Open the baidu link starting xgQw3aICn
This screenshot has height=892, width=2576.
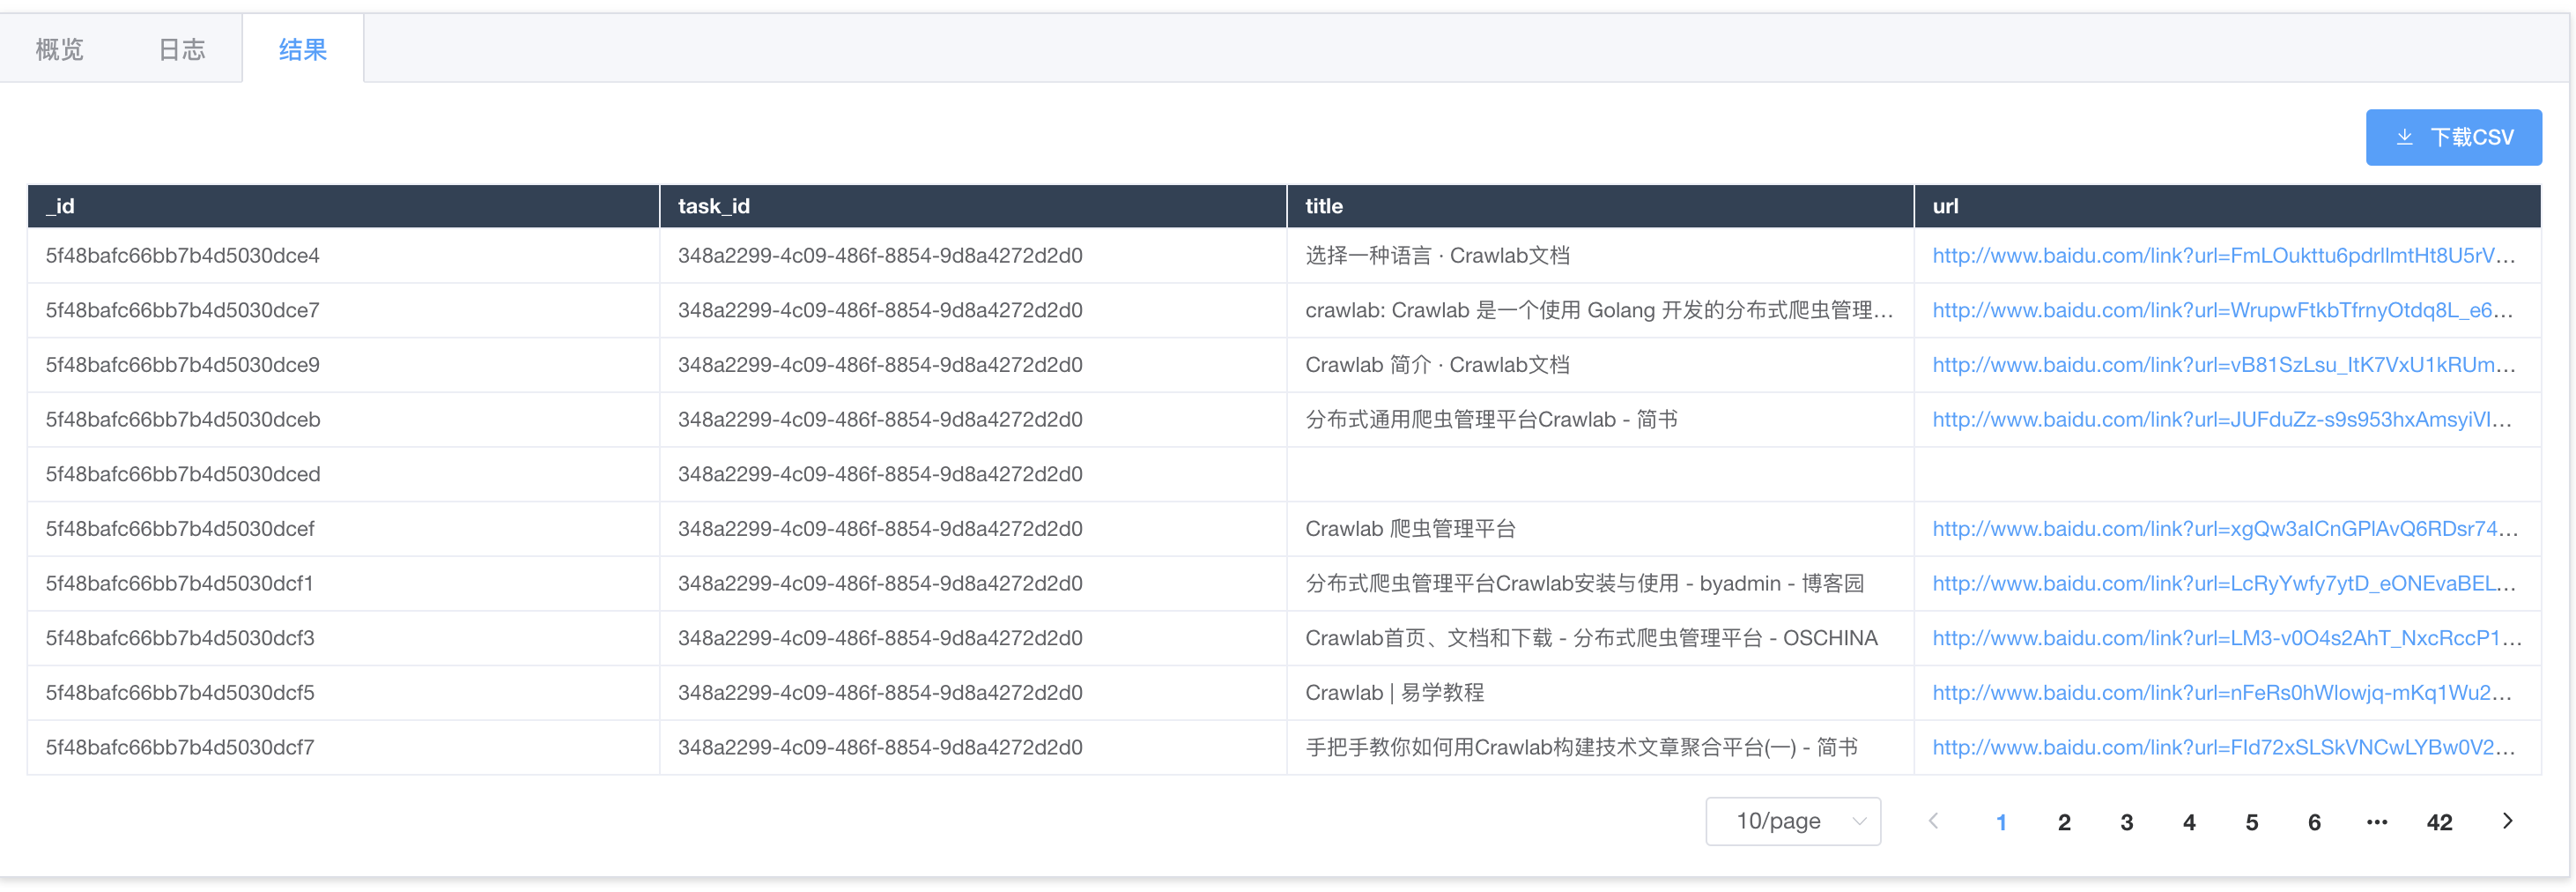tap(2225, 528)
